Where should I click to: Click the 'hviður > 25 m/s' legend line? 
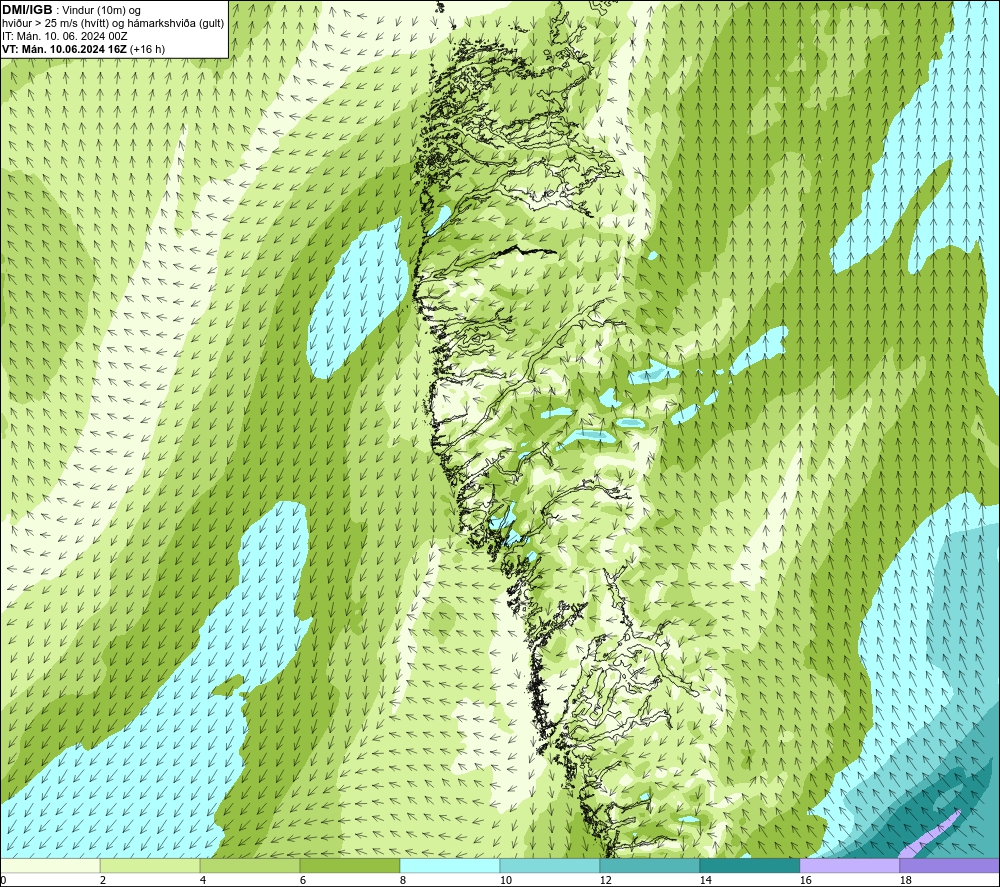click(x=113, y=24)
